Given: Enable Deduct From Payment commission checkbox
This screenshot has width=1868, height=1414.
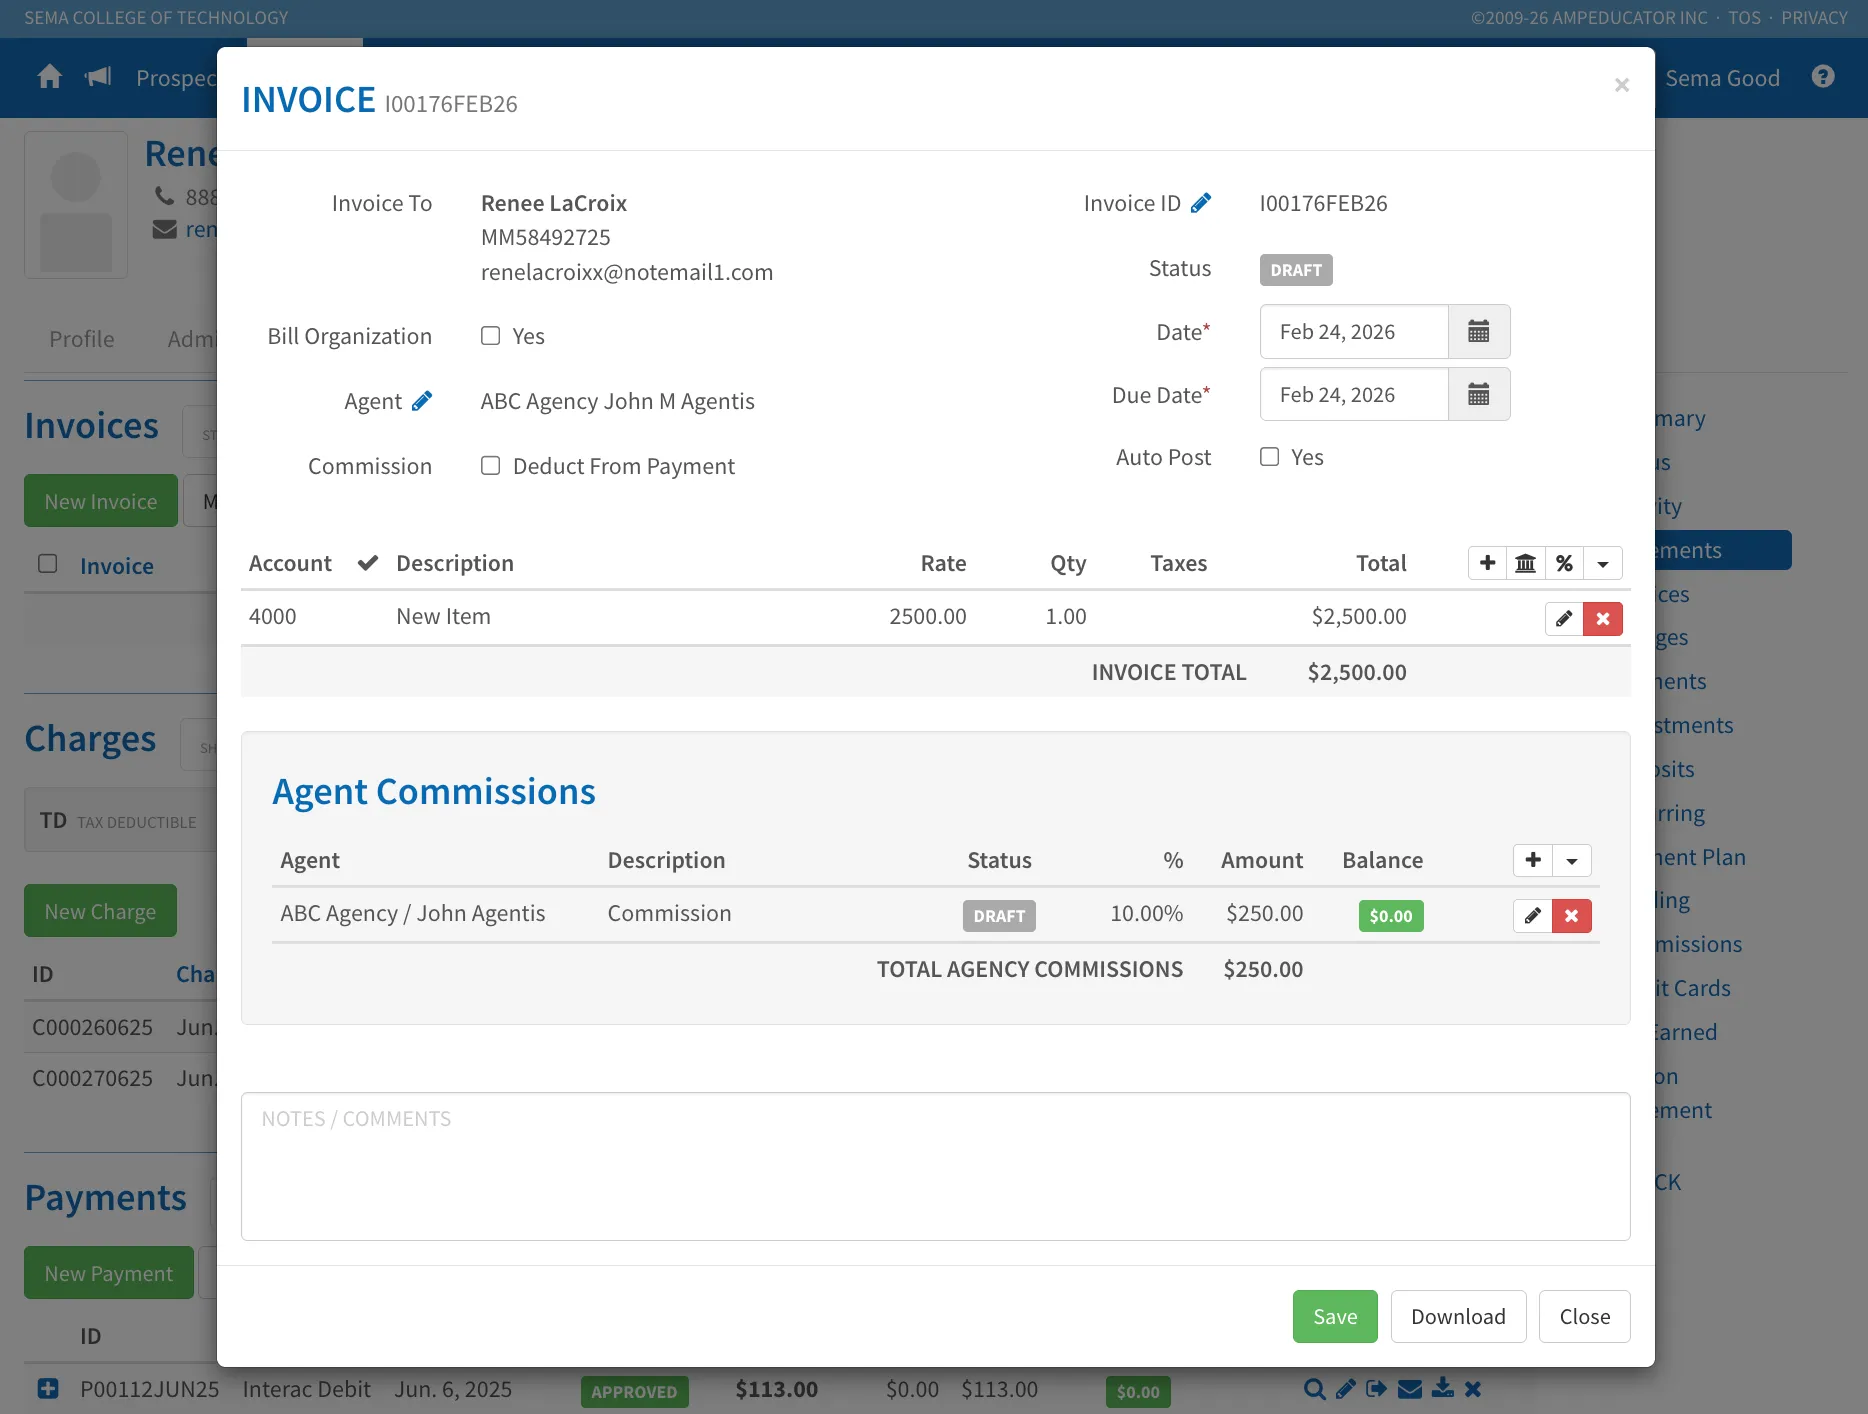Looking at the screenshot, I should [490, 466].
